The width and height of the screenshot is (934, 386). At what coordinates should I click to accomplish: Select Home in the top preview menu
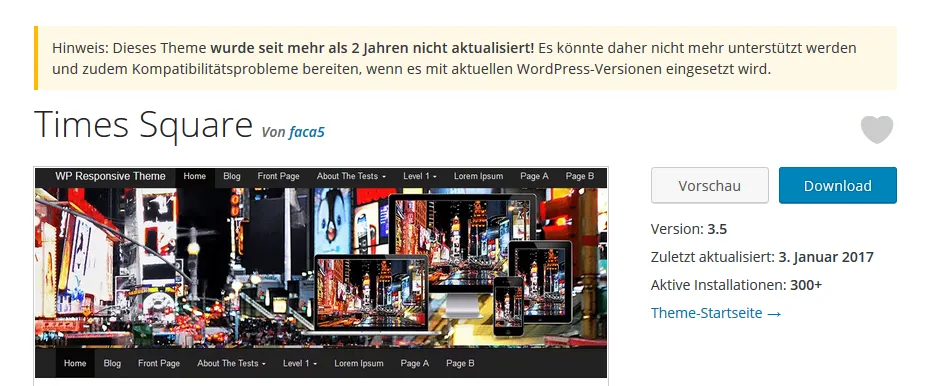click(195, 176)
